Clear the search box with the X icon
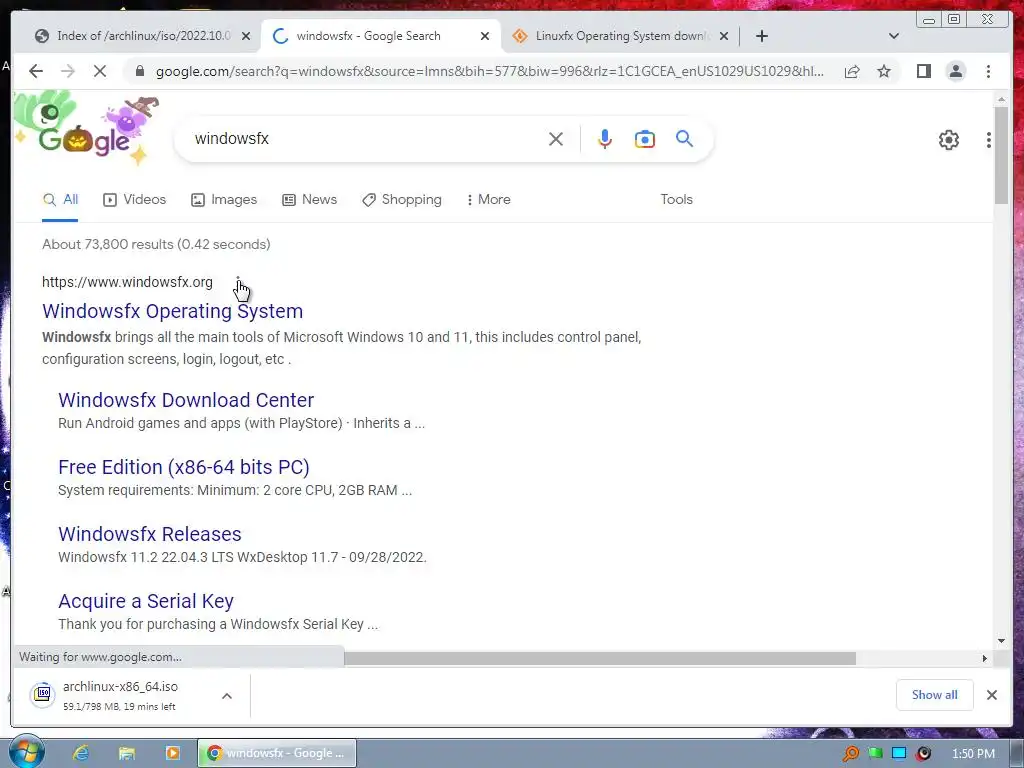Image resolution: width=1024 pixels, height=768 pixels. [556, 139]
